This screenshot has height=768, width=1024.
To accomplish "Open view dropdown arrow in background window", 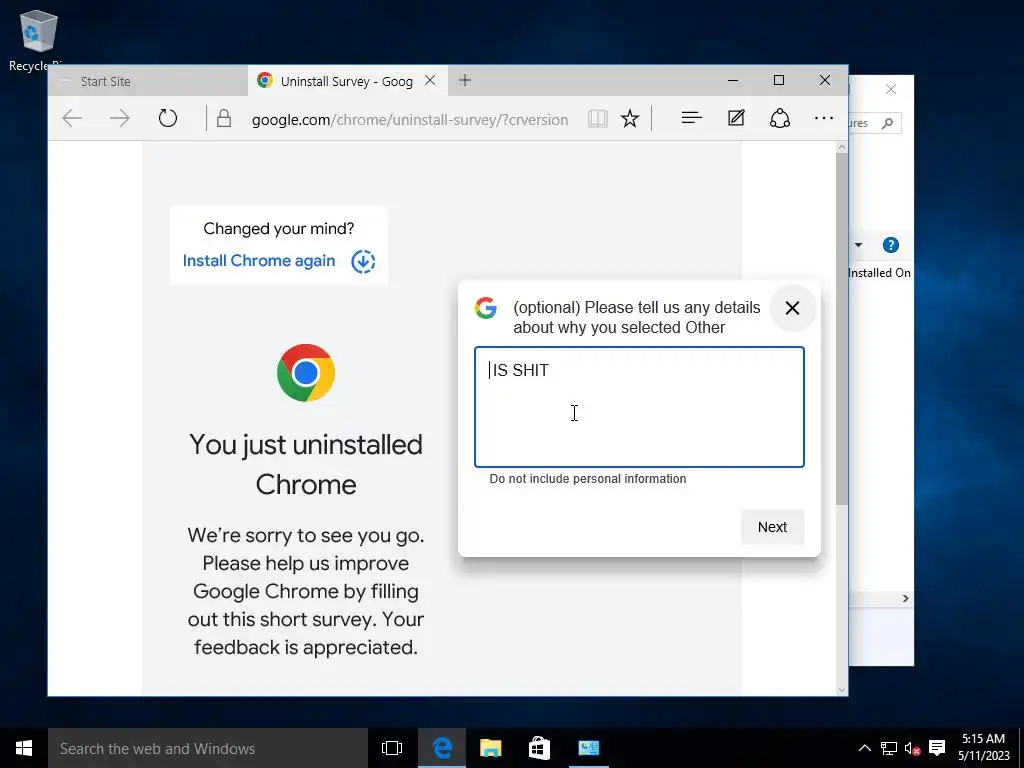I will (858, 245).
